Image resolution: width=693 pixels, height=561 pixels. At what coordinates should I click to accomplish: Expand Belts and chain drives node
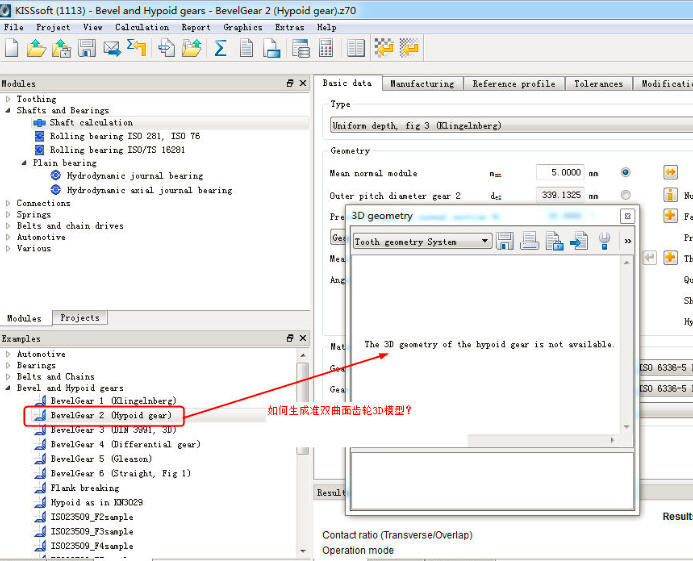point(8,226)
